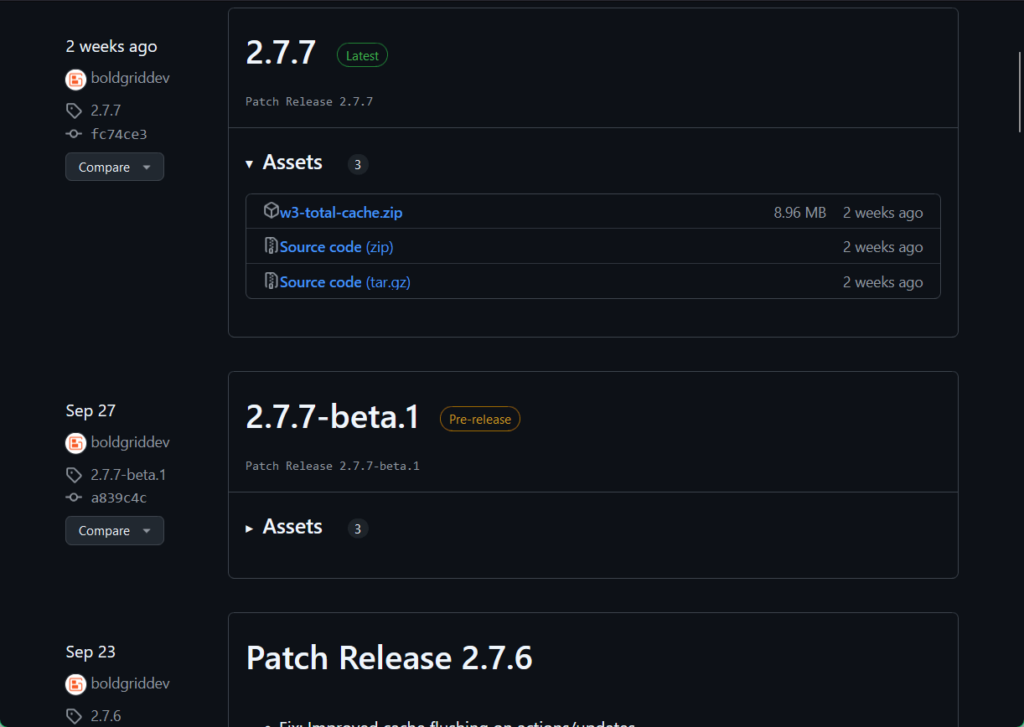The width and height of the screenshot is (1024, 727).
Task: Click assets count 3 in 2.7.7-beta.1 release
Action: 357,528
